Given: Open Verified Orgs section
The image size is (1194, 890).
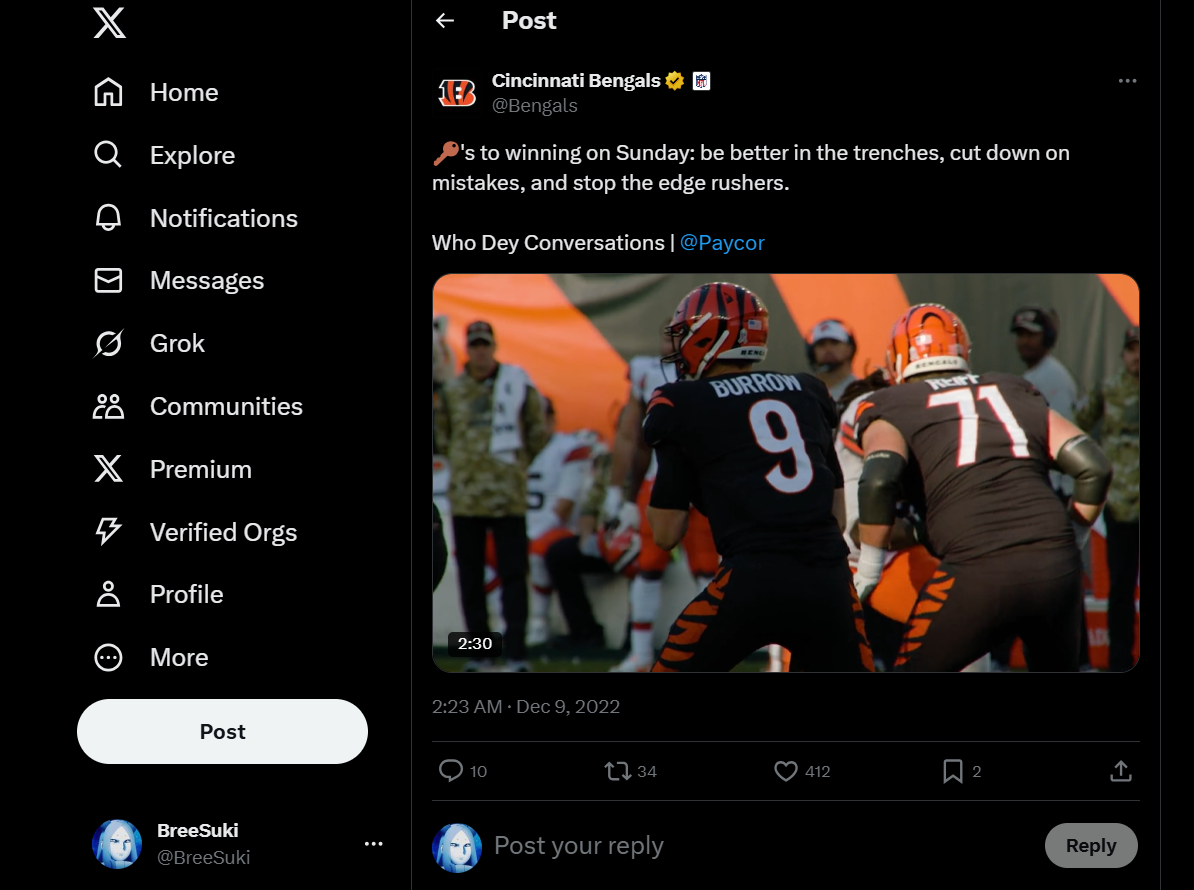Looking at the screenshot, I should click(195, 531).
